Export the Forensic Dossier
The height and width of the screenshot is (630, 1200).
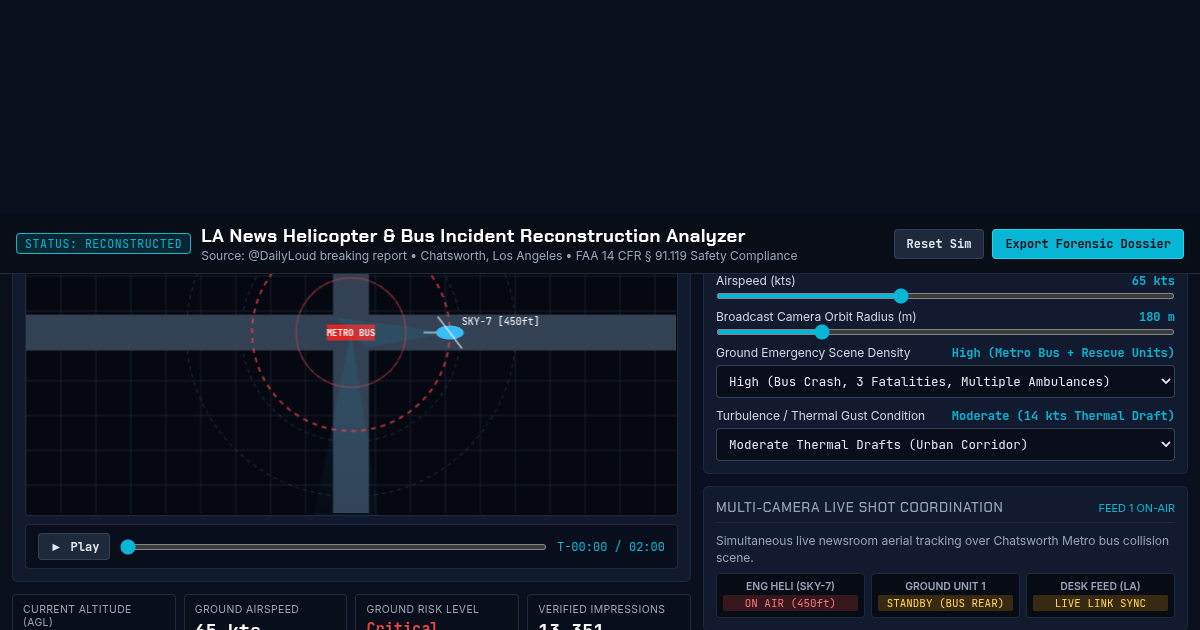(x=1088, y=244)
